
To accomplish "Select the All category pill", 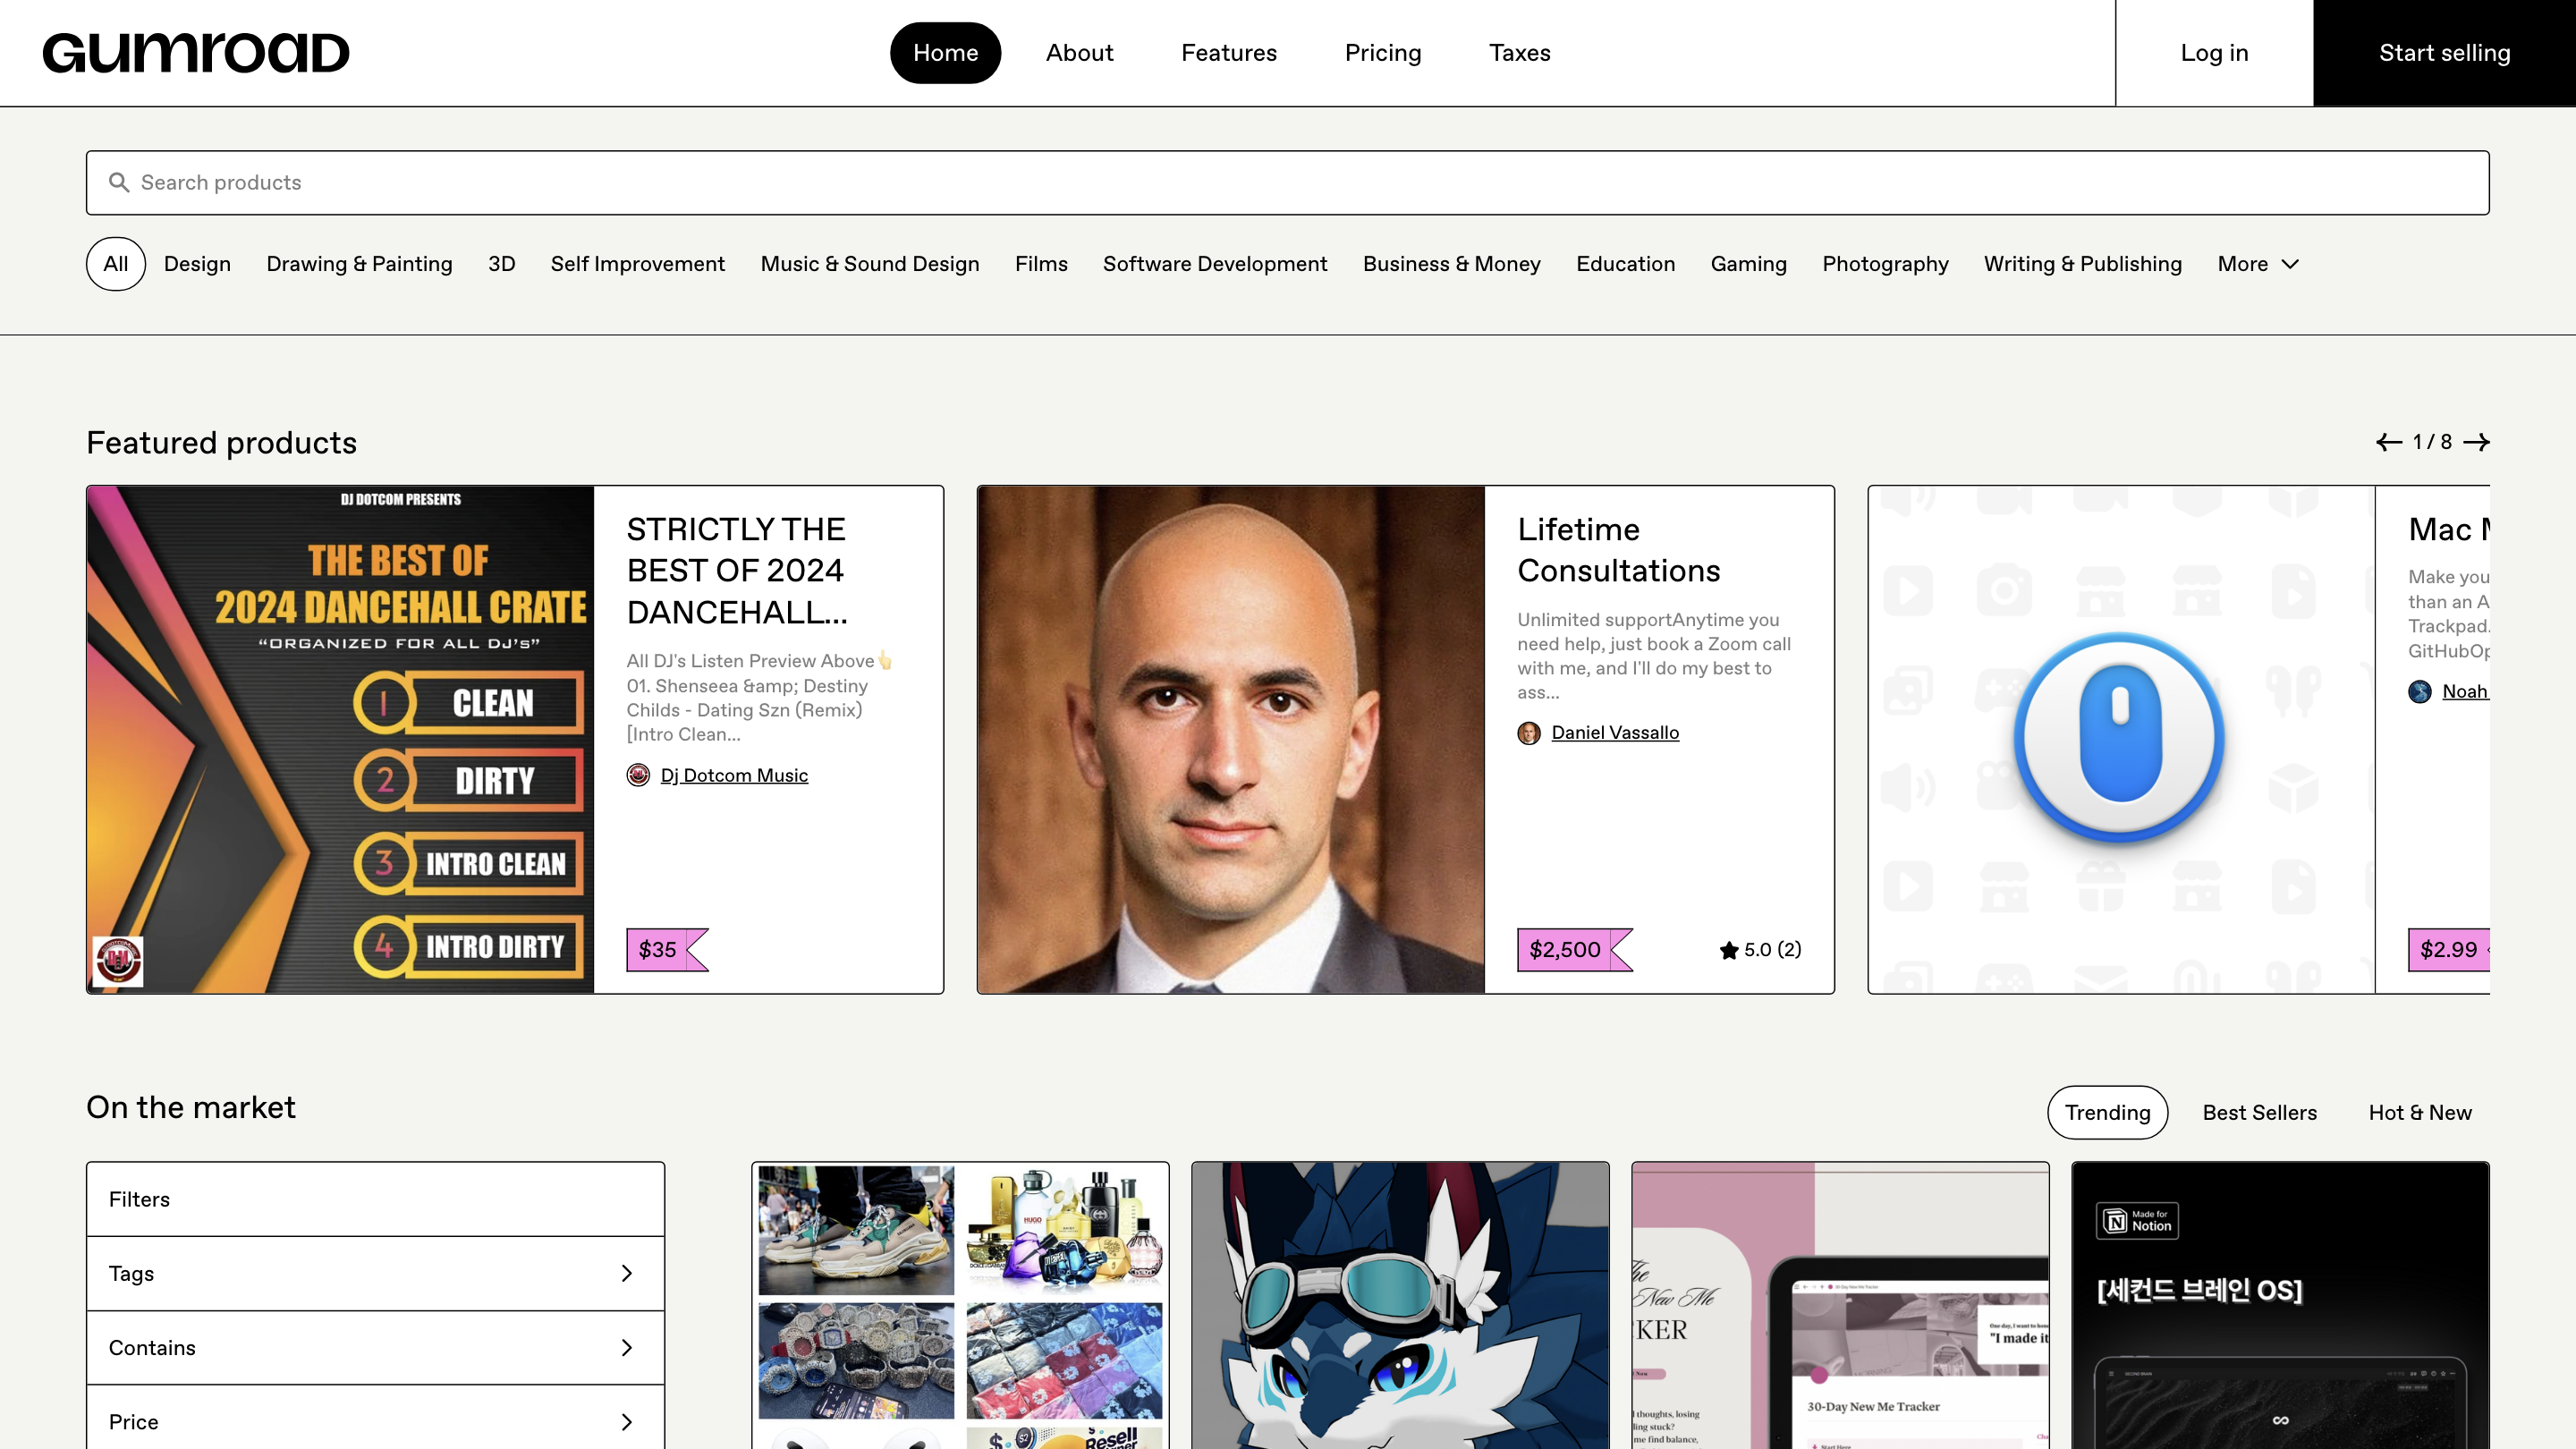I will (x=116, y=264).
